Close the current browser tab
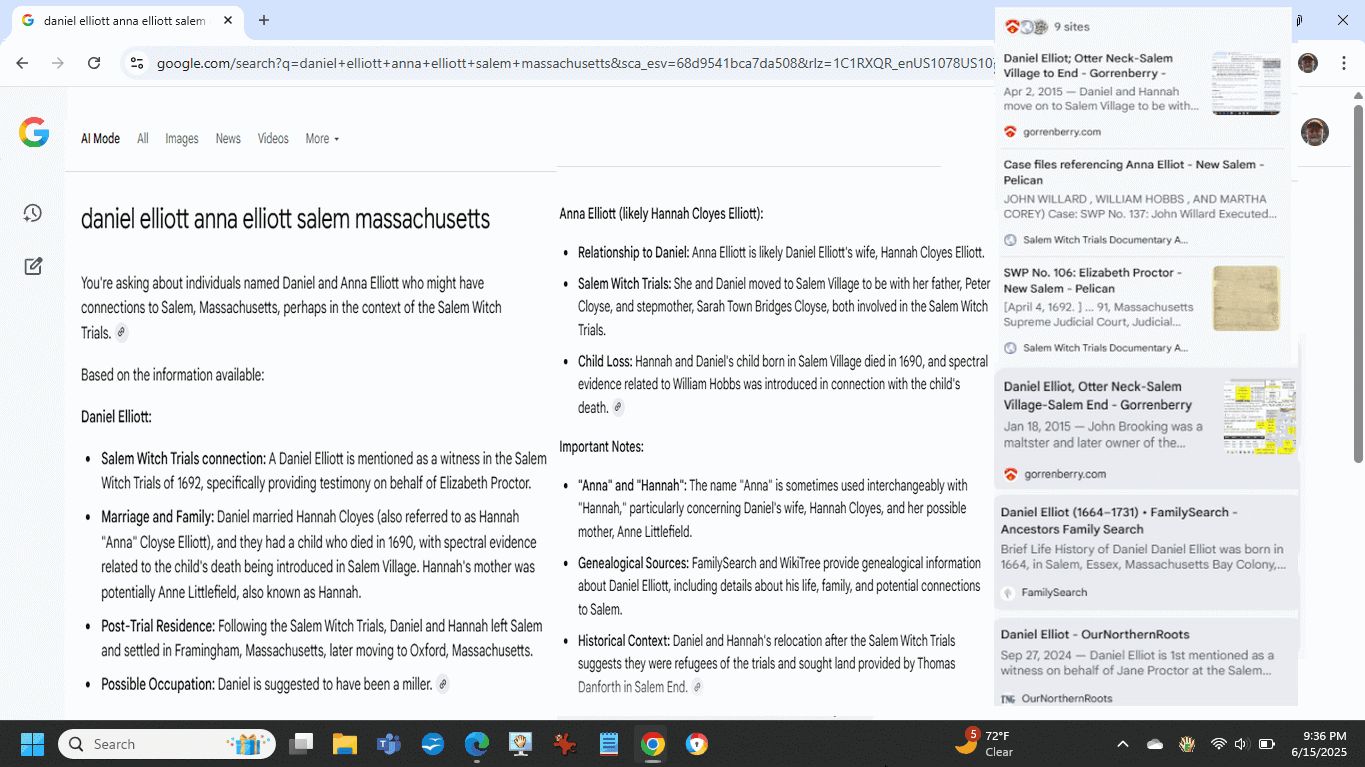1365x767 pixels. click(227, 20)
